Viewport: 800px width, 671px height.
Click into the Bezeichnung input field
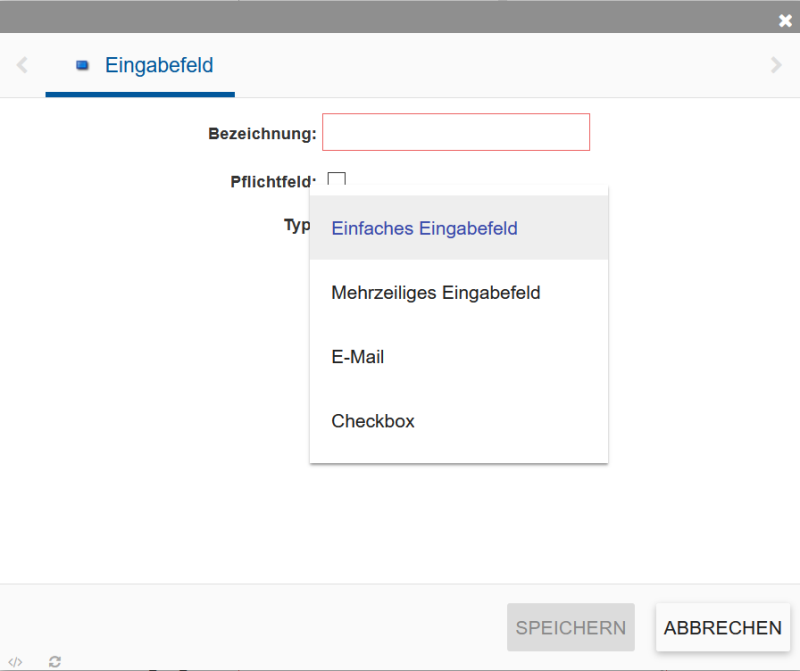point(455,131)
